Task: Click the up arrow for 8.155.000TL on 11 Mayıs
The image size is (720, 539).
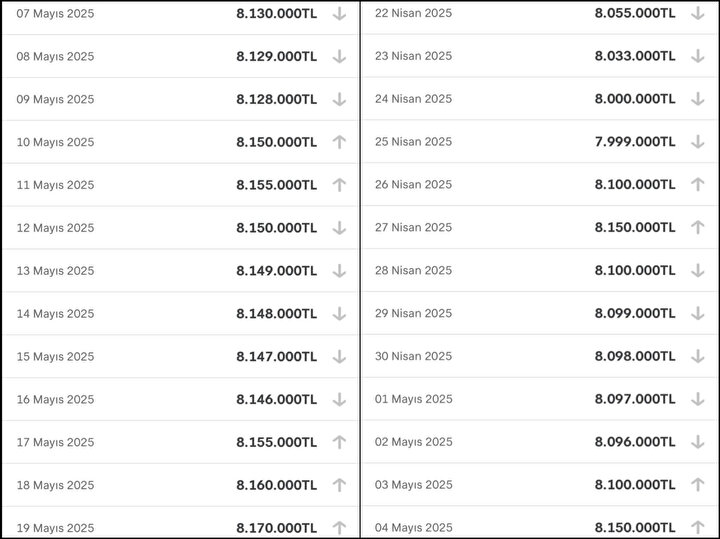Action: (339, 185)
